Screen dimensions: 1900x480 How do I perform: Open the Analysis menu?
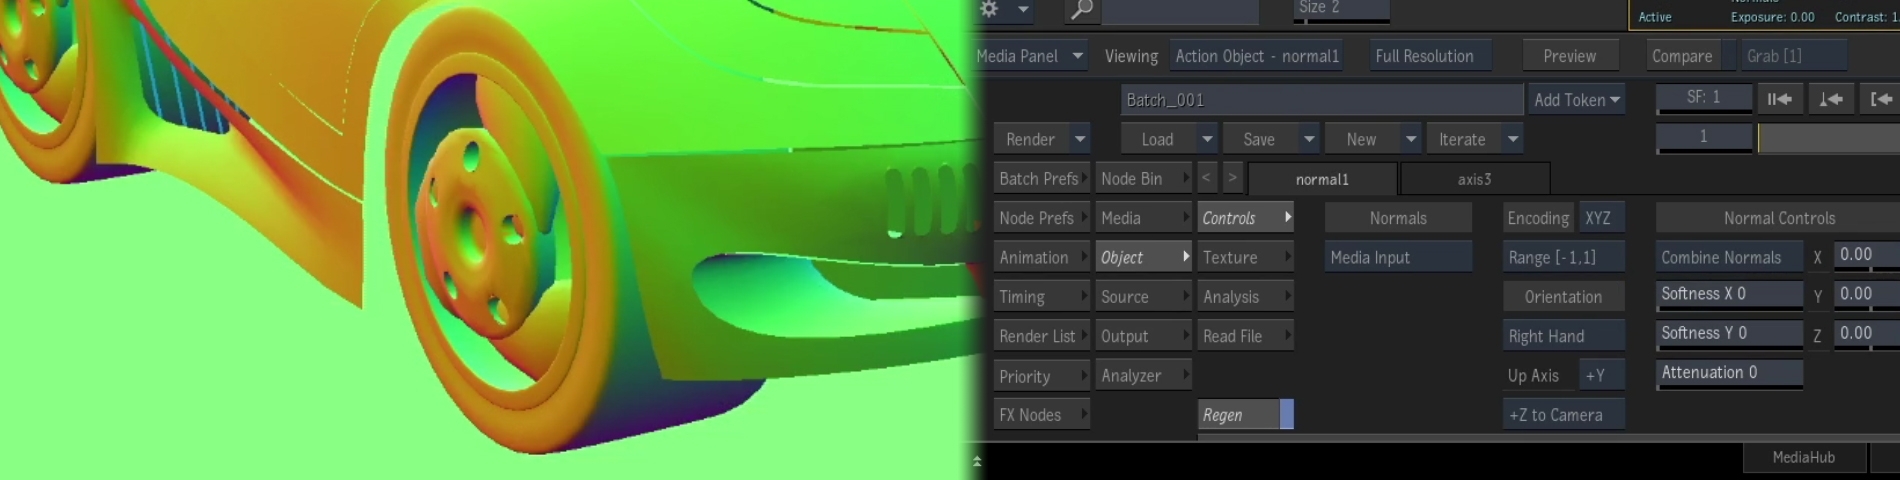[1245, 297]
